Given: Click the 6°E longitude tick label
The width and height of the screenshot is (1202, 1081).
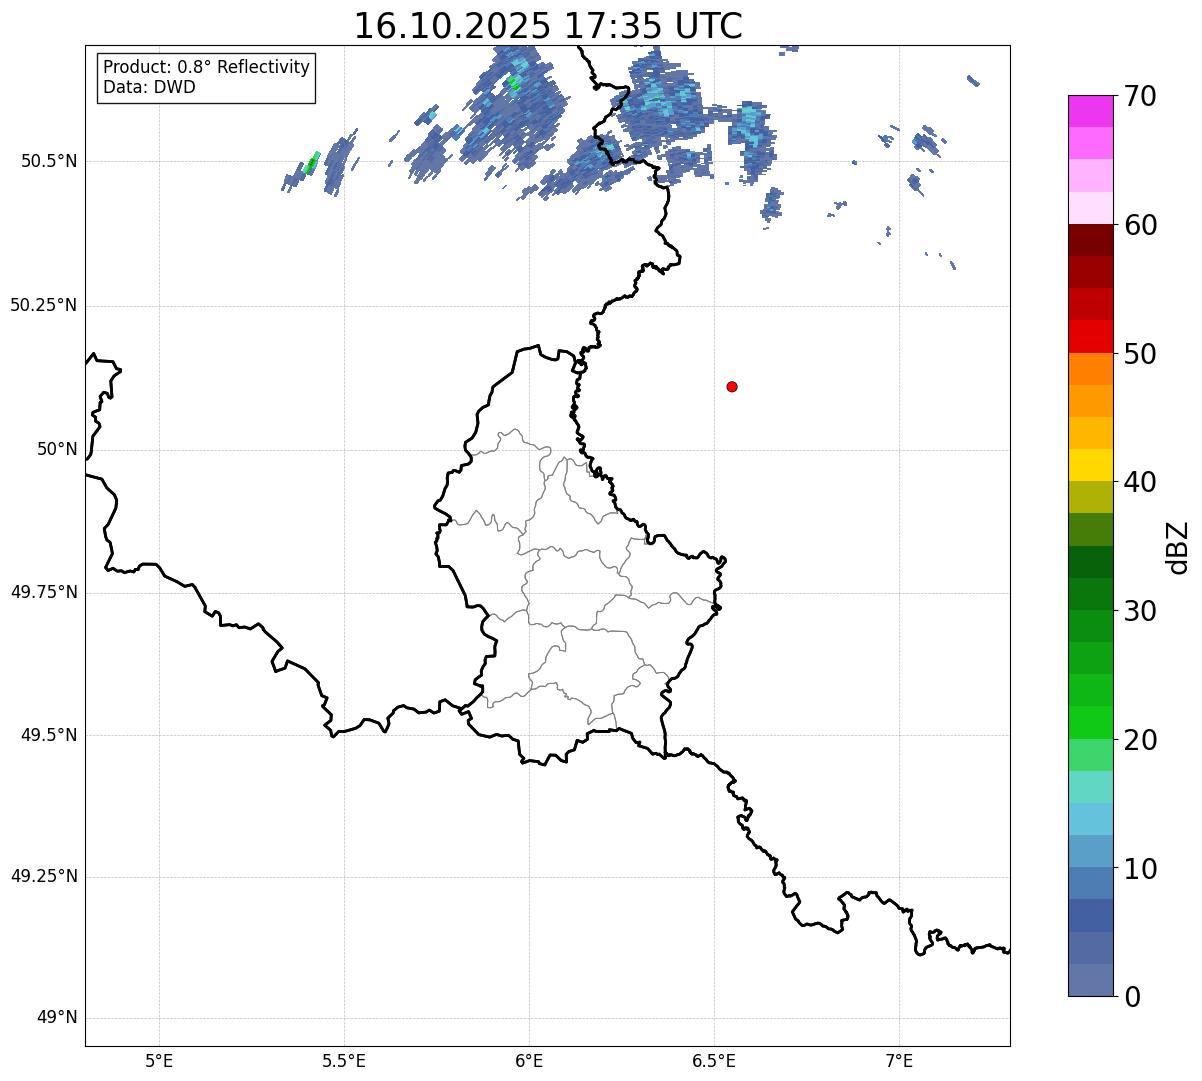Looking at the screenshot, I should (x=529, y=1061).
